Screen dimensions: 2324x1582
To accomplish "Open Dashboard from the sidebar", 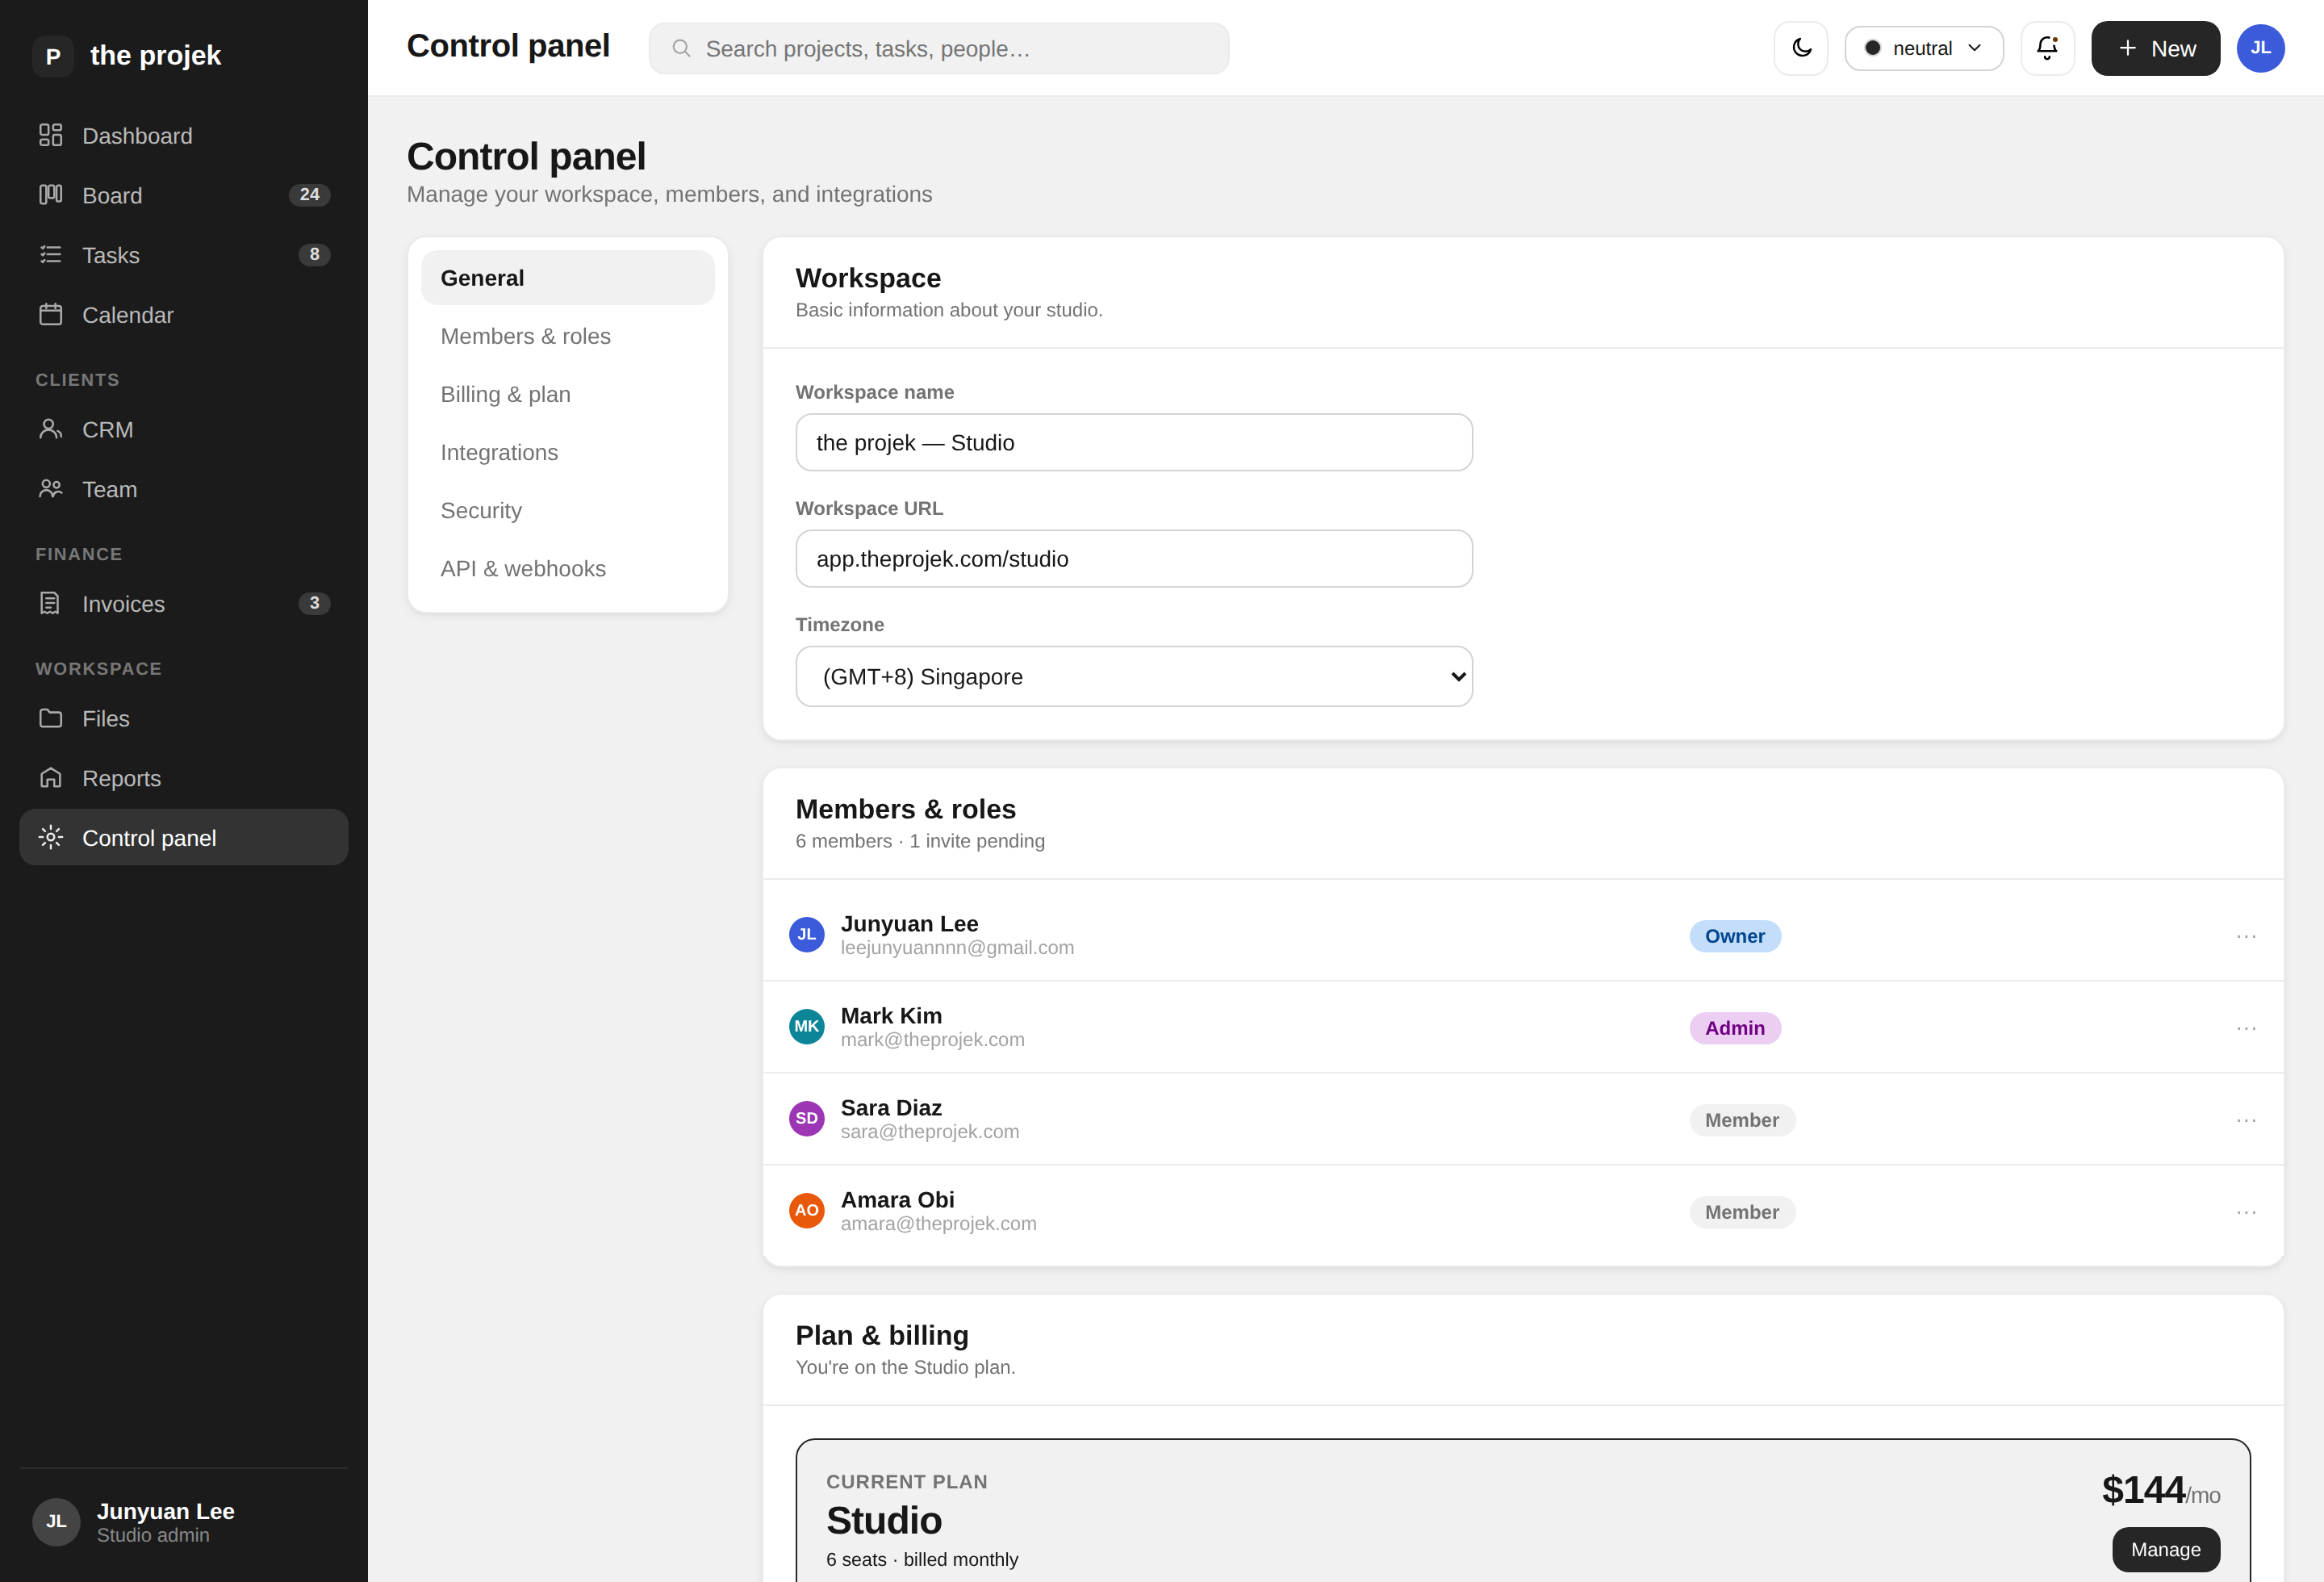I will [x=184, y=135].
